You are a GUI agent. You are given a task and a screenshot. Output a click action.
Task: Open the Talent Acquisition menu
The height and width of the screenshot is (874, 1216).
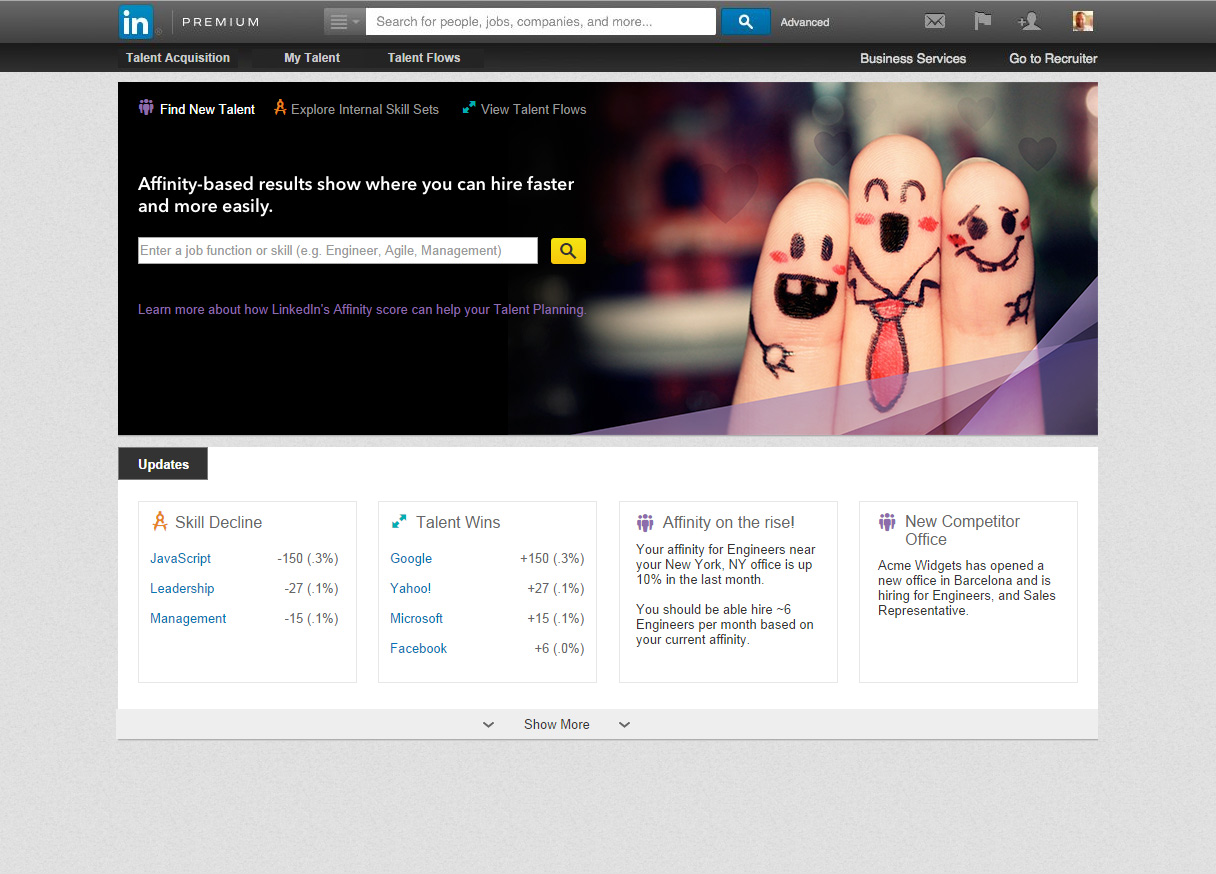[178, 58]
